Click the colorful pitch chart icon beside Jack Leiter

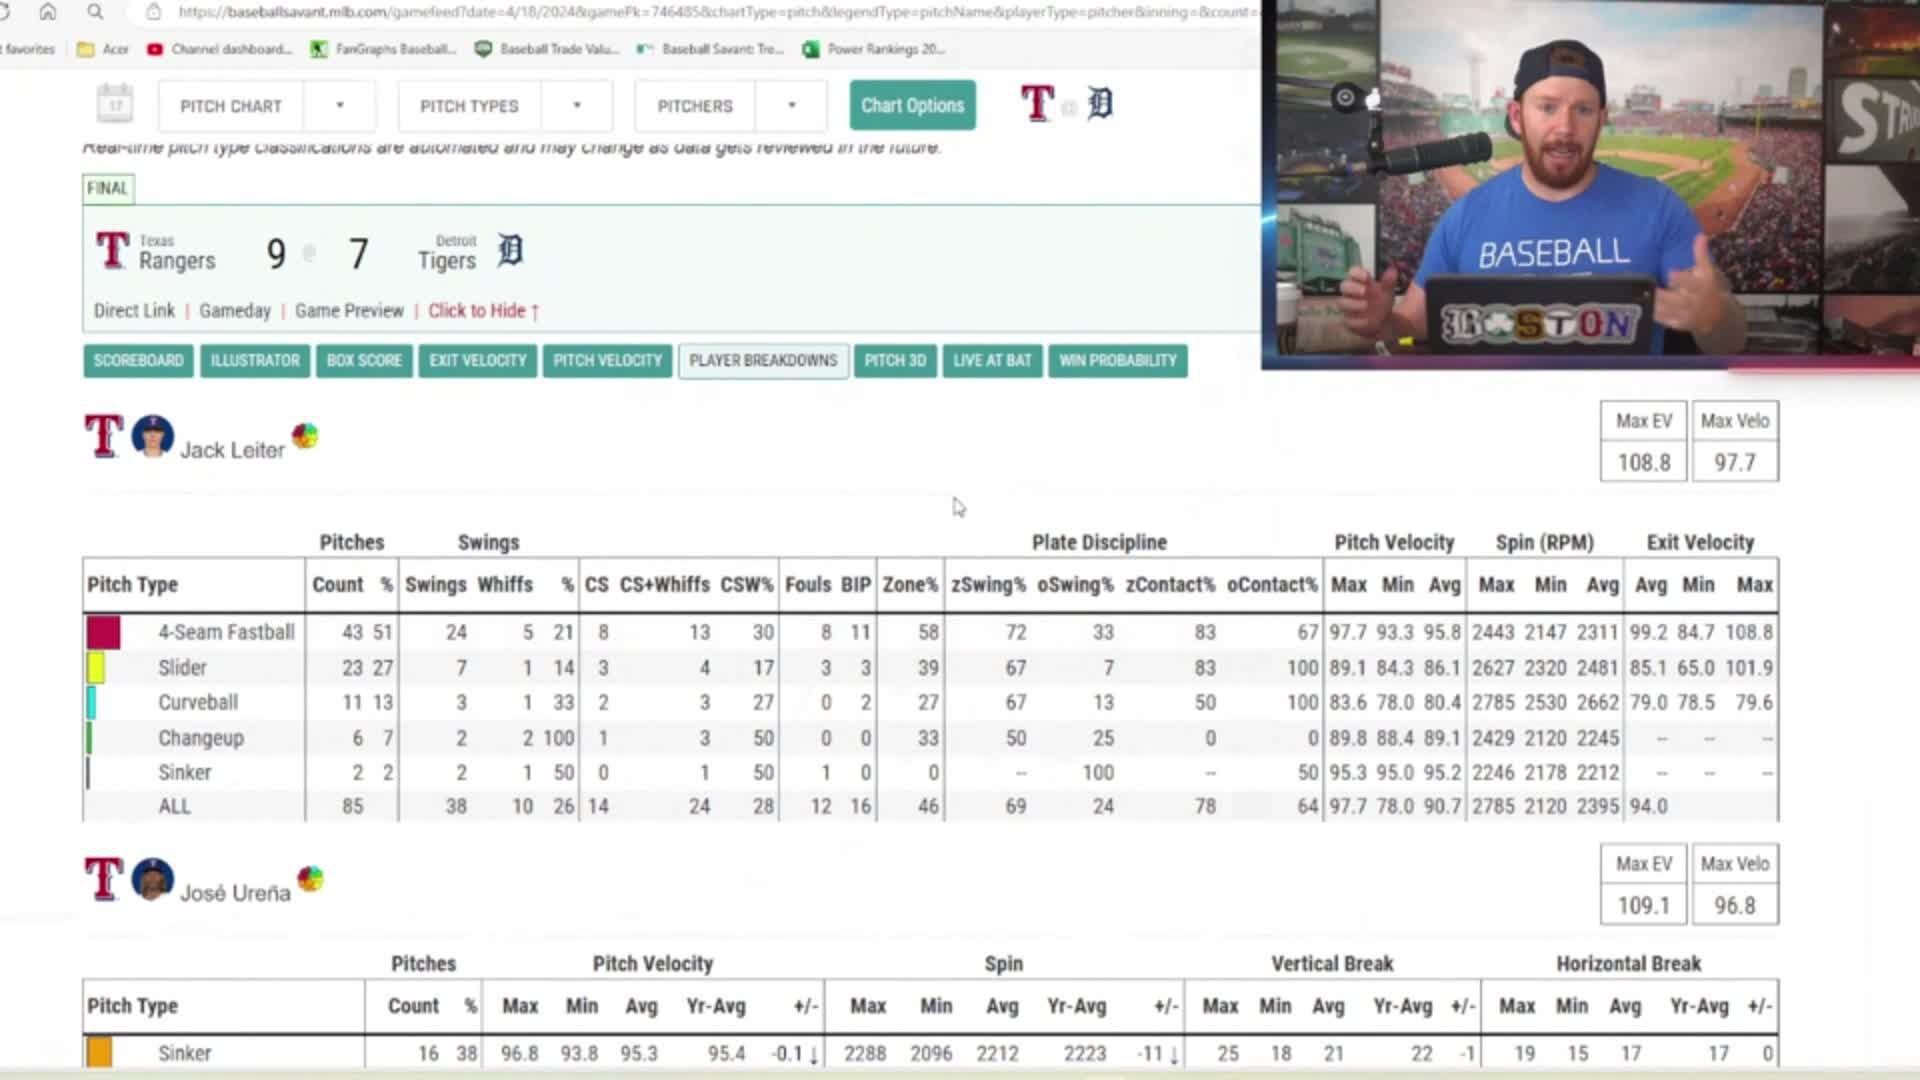[x=305, y=436]
